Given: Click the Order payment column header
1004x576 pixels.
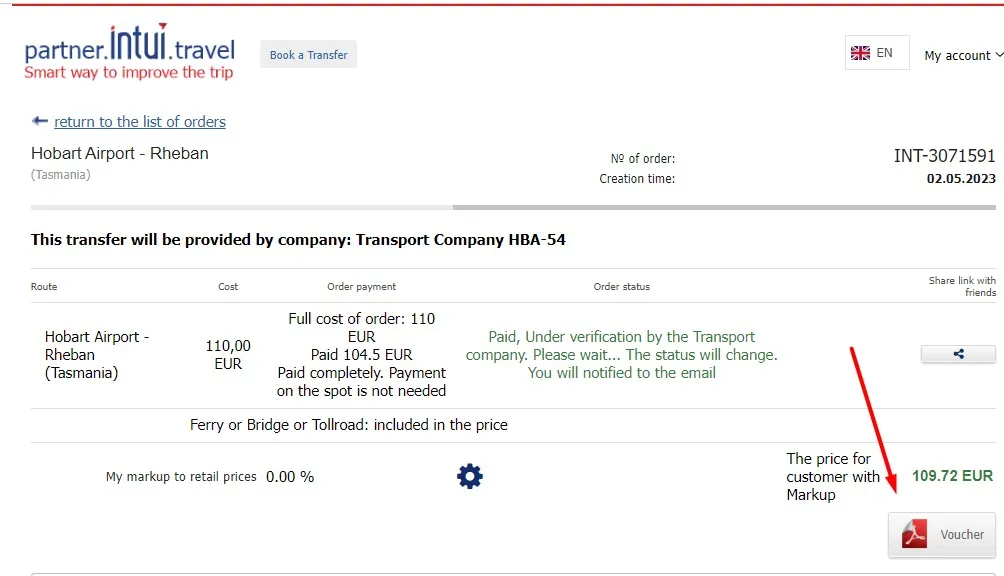Looking at the screenshot, I should [362, 287].
